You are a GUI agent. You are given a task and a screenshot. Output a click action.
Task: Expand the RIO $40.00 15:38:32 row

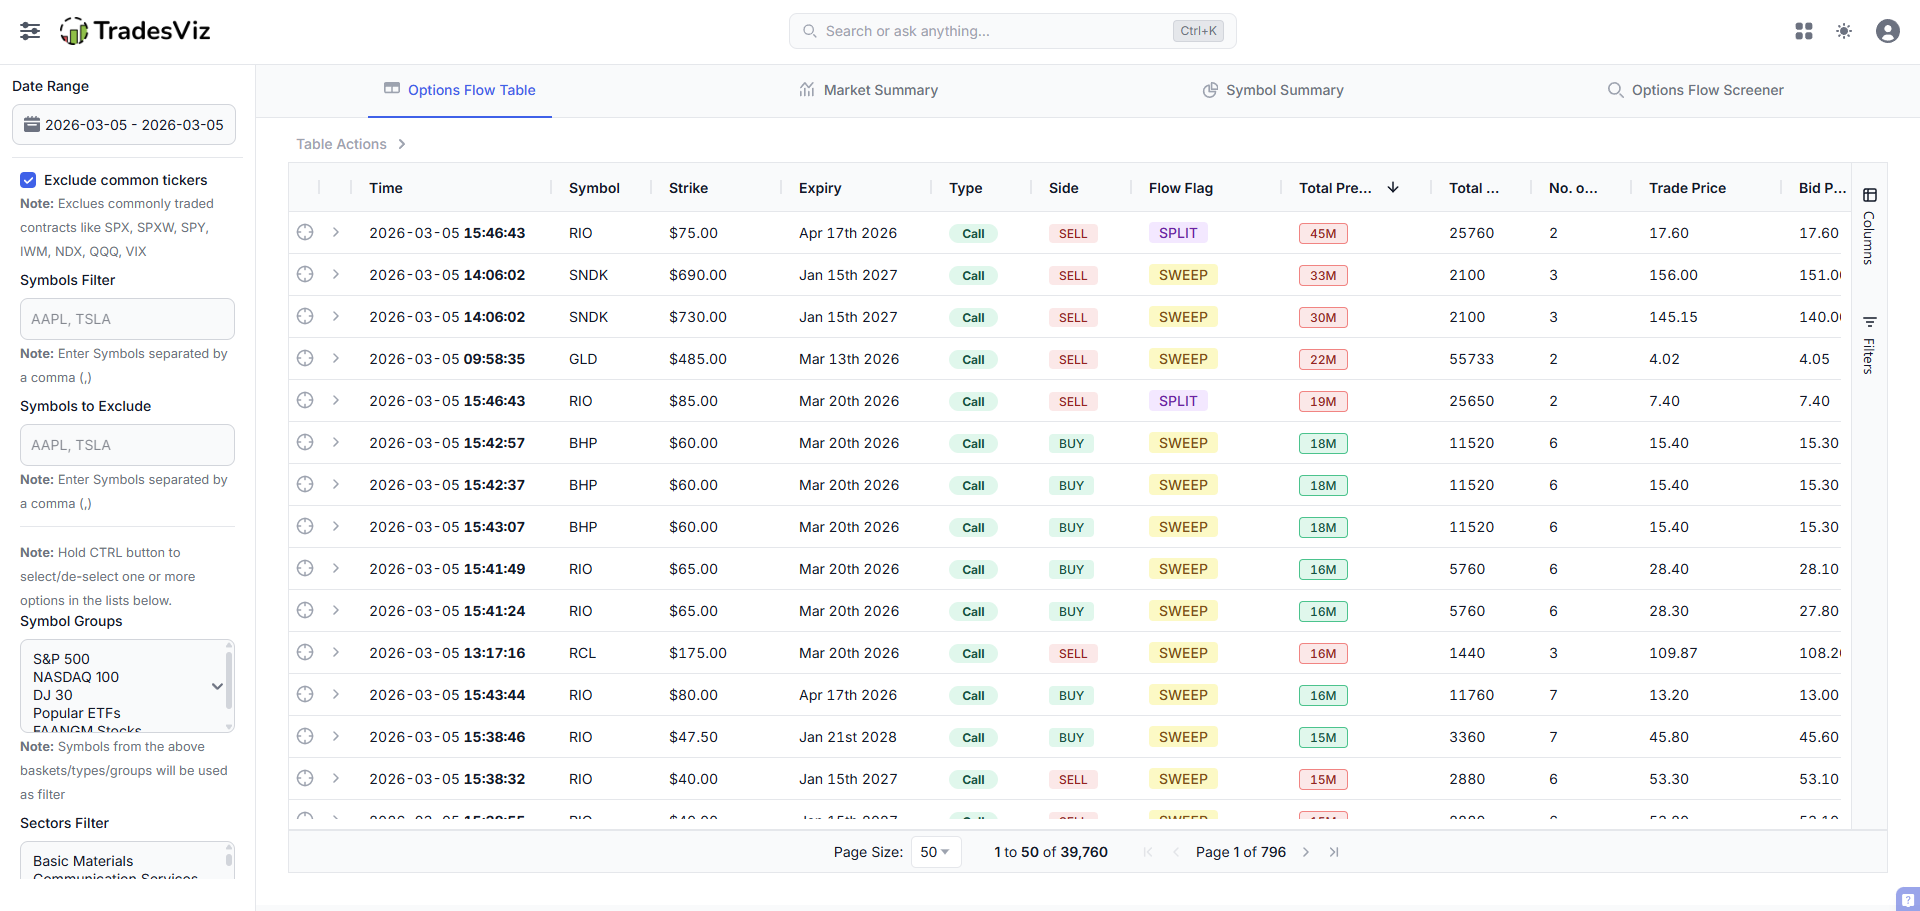(x=336, y=779)
